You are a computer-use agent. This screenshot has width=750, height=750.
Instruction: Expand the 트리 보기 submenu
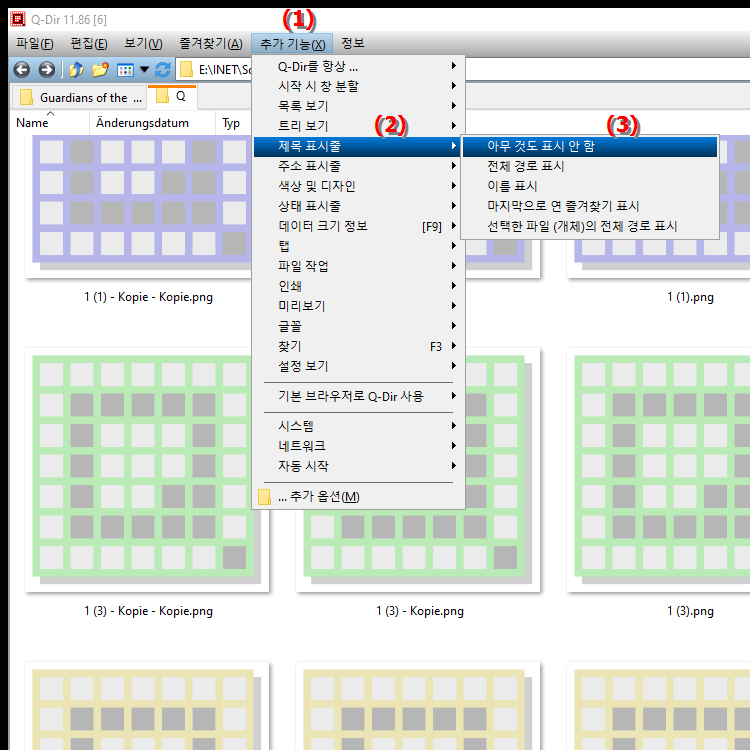358,126
